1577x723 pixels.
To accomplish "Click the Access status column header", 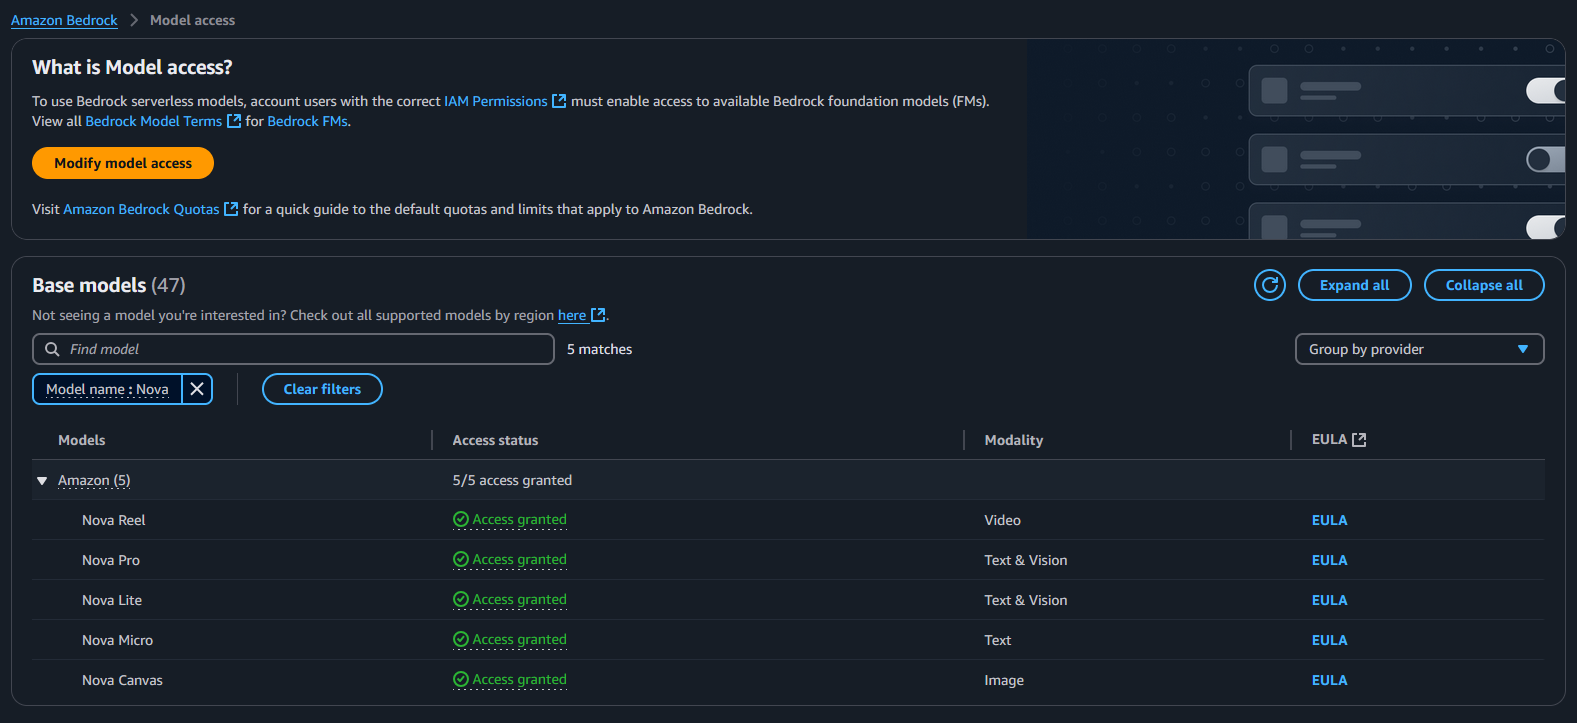I will (x=495, y=440).
